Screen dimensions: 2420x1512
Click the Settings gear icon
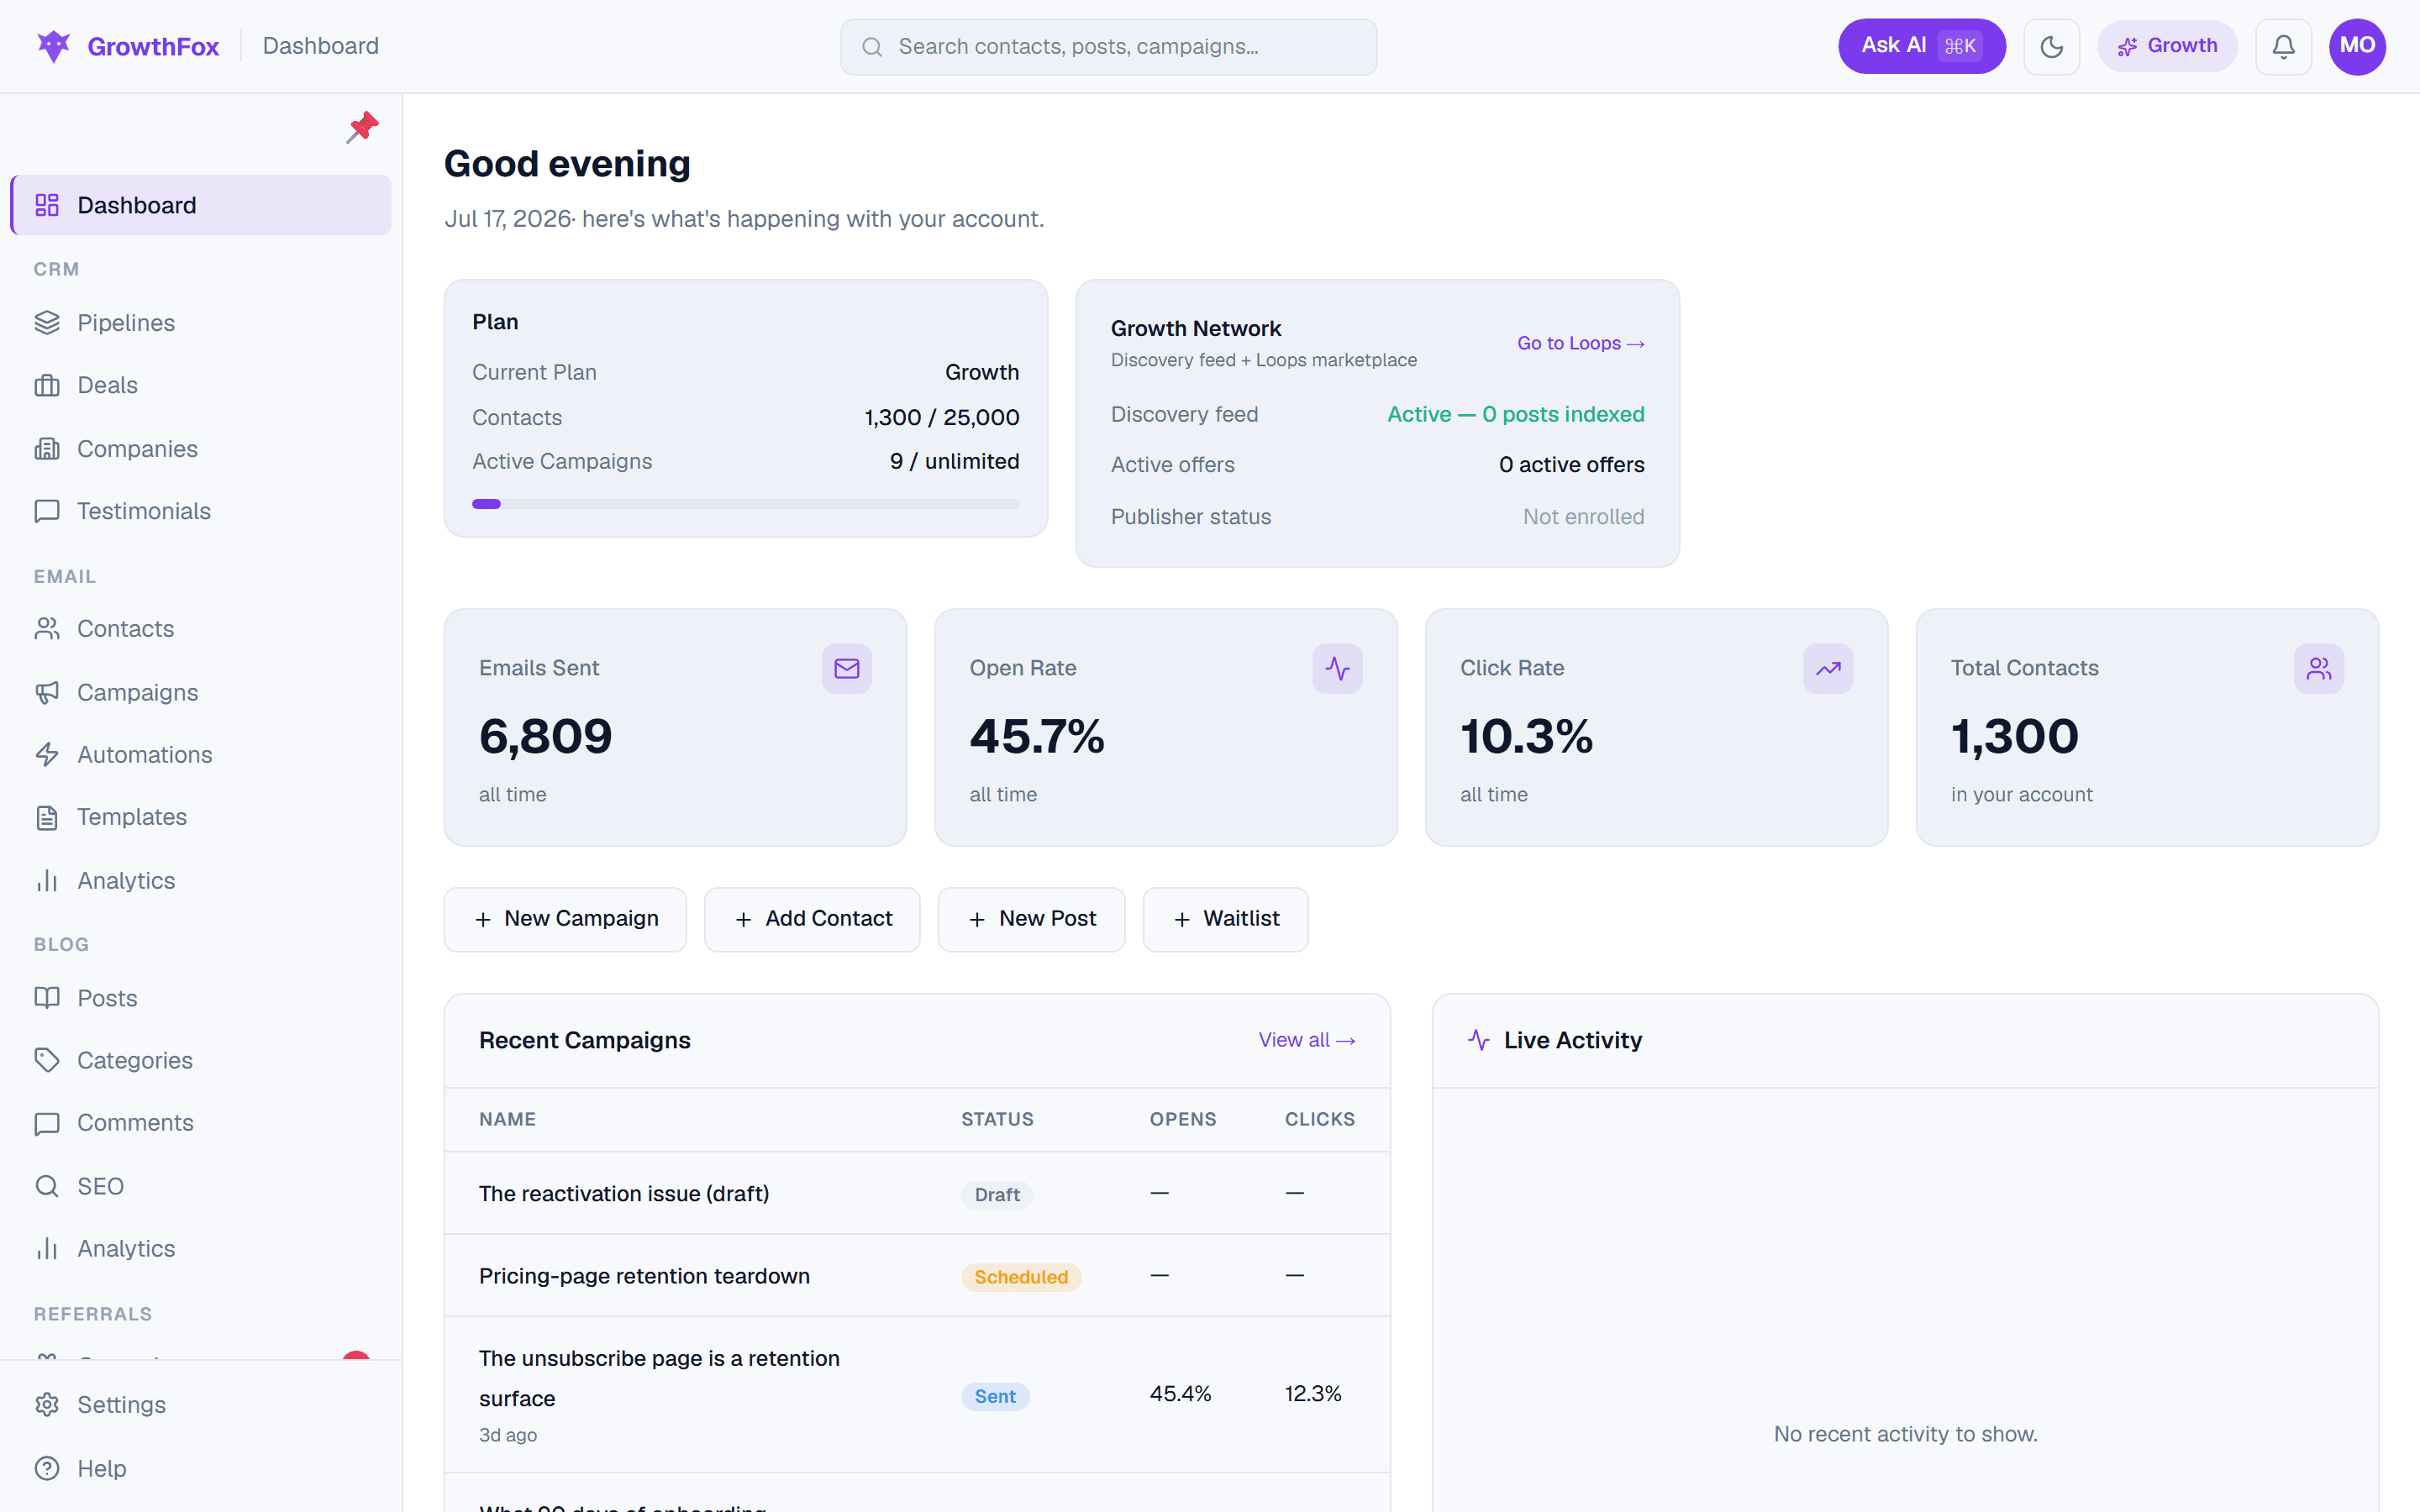pos(47,1405)
